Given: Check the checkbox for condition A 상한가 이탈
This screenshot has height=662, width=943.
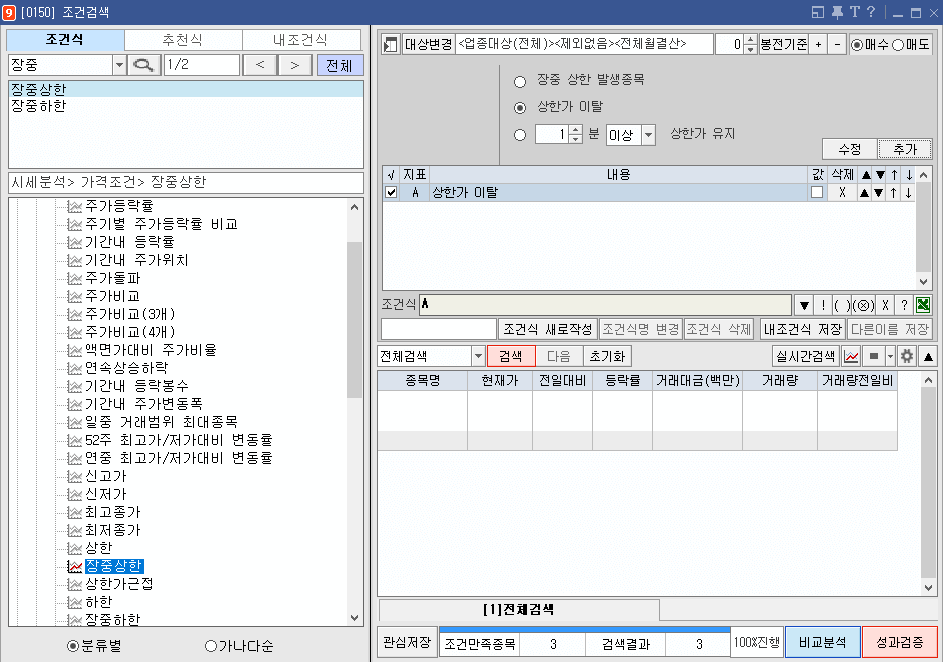Looking at the screenshot, I should (391, 192).
